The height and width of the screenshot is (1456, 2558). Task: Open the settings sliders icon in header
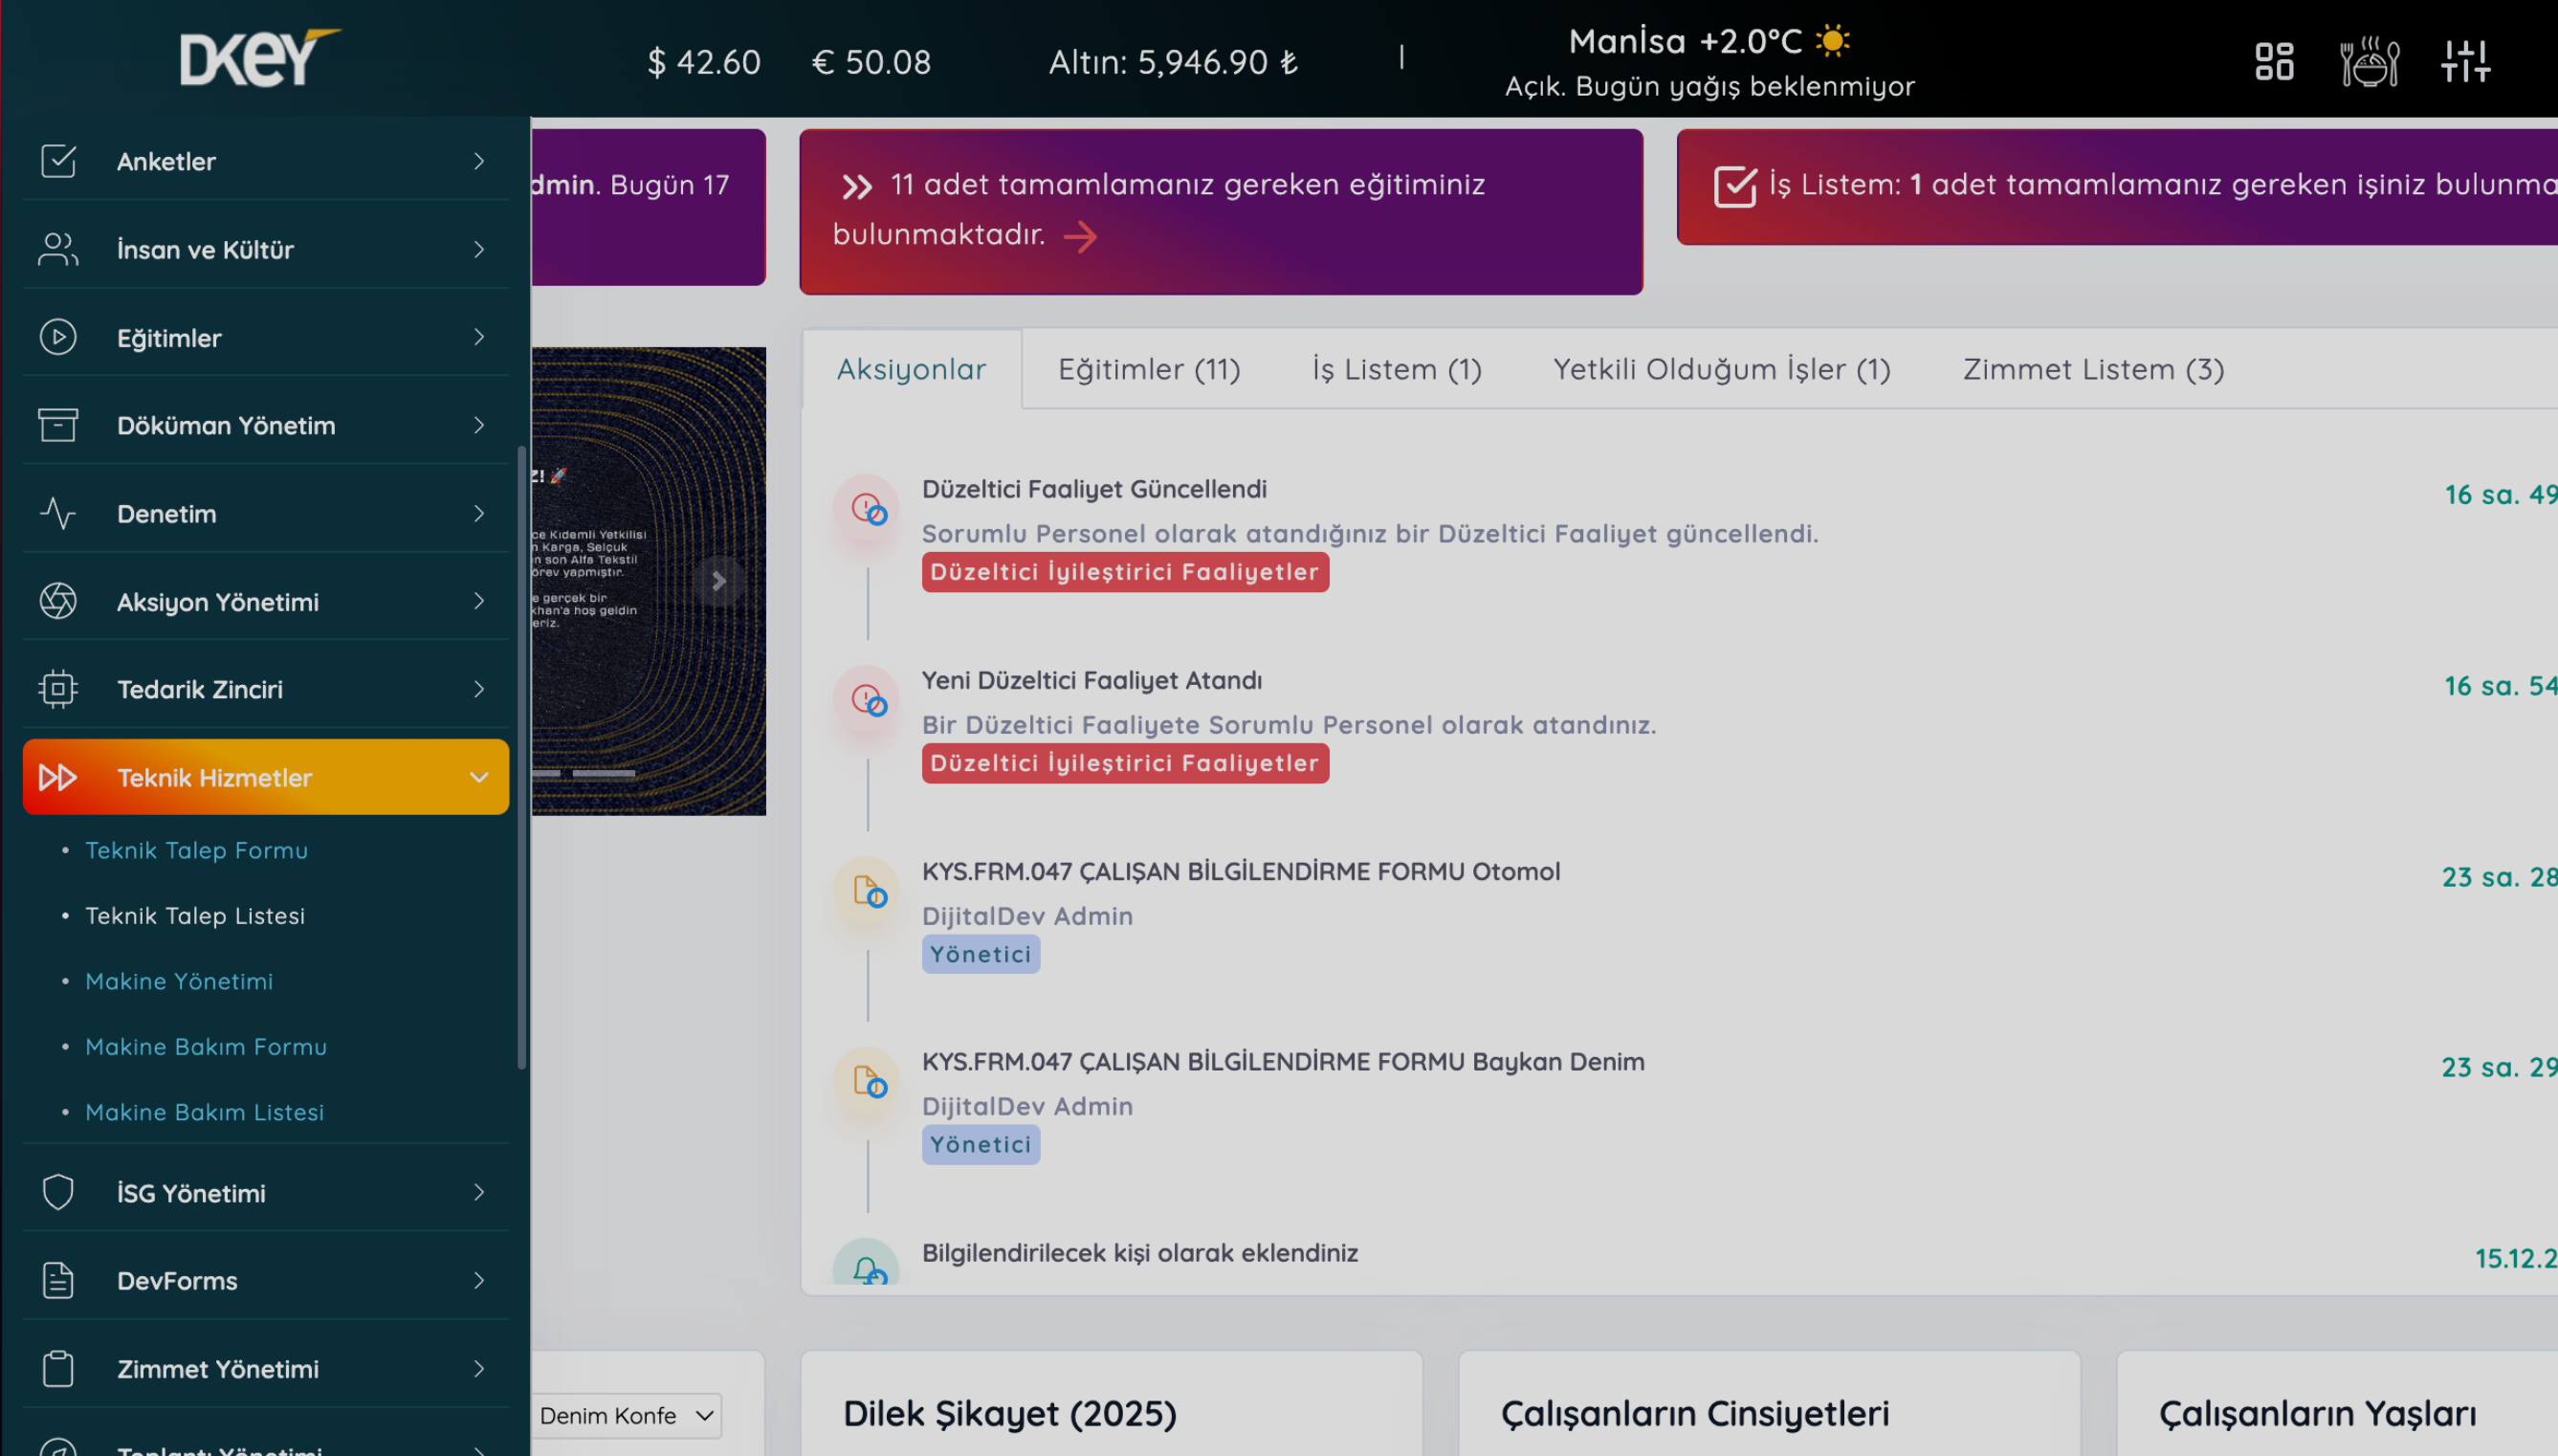click(x=2464, y=61)
